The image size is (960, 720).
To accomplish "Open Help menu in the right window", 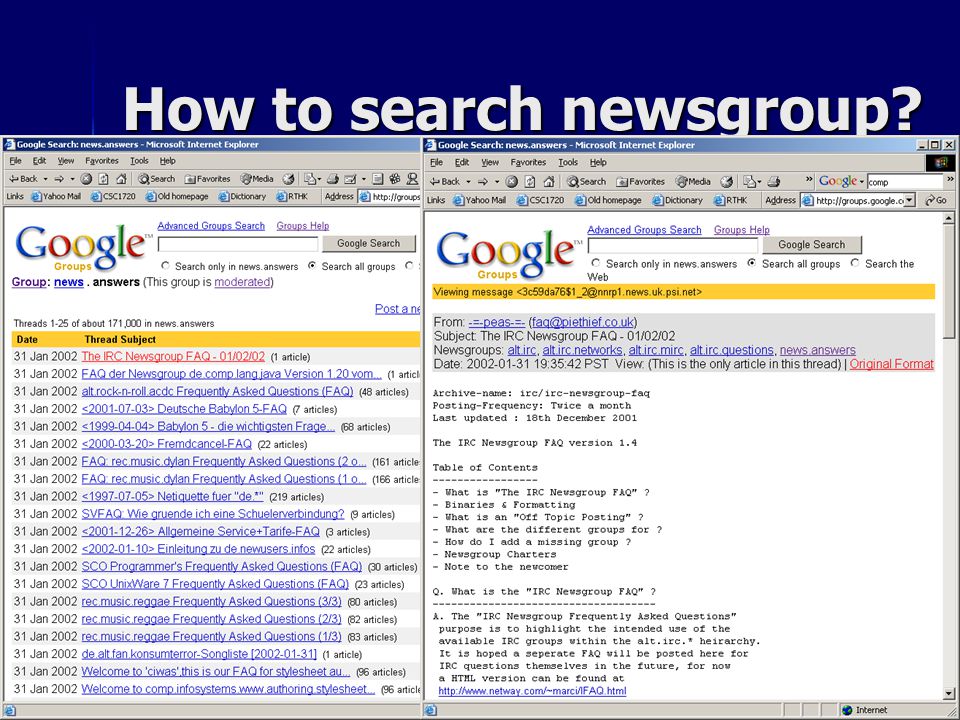I will tap(598, 162).
